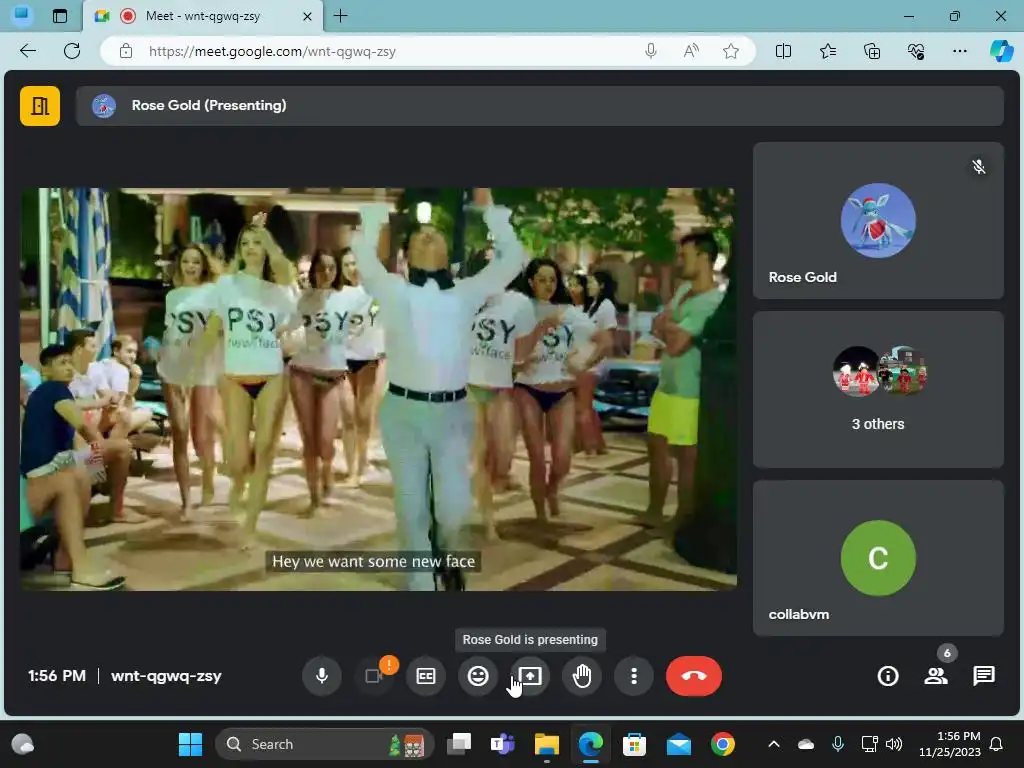
Task: Select the Rose Gold participant tile
Action: 878,221
